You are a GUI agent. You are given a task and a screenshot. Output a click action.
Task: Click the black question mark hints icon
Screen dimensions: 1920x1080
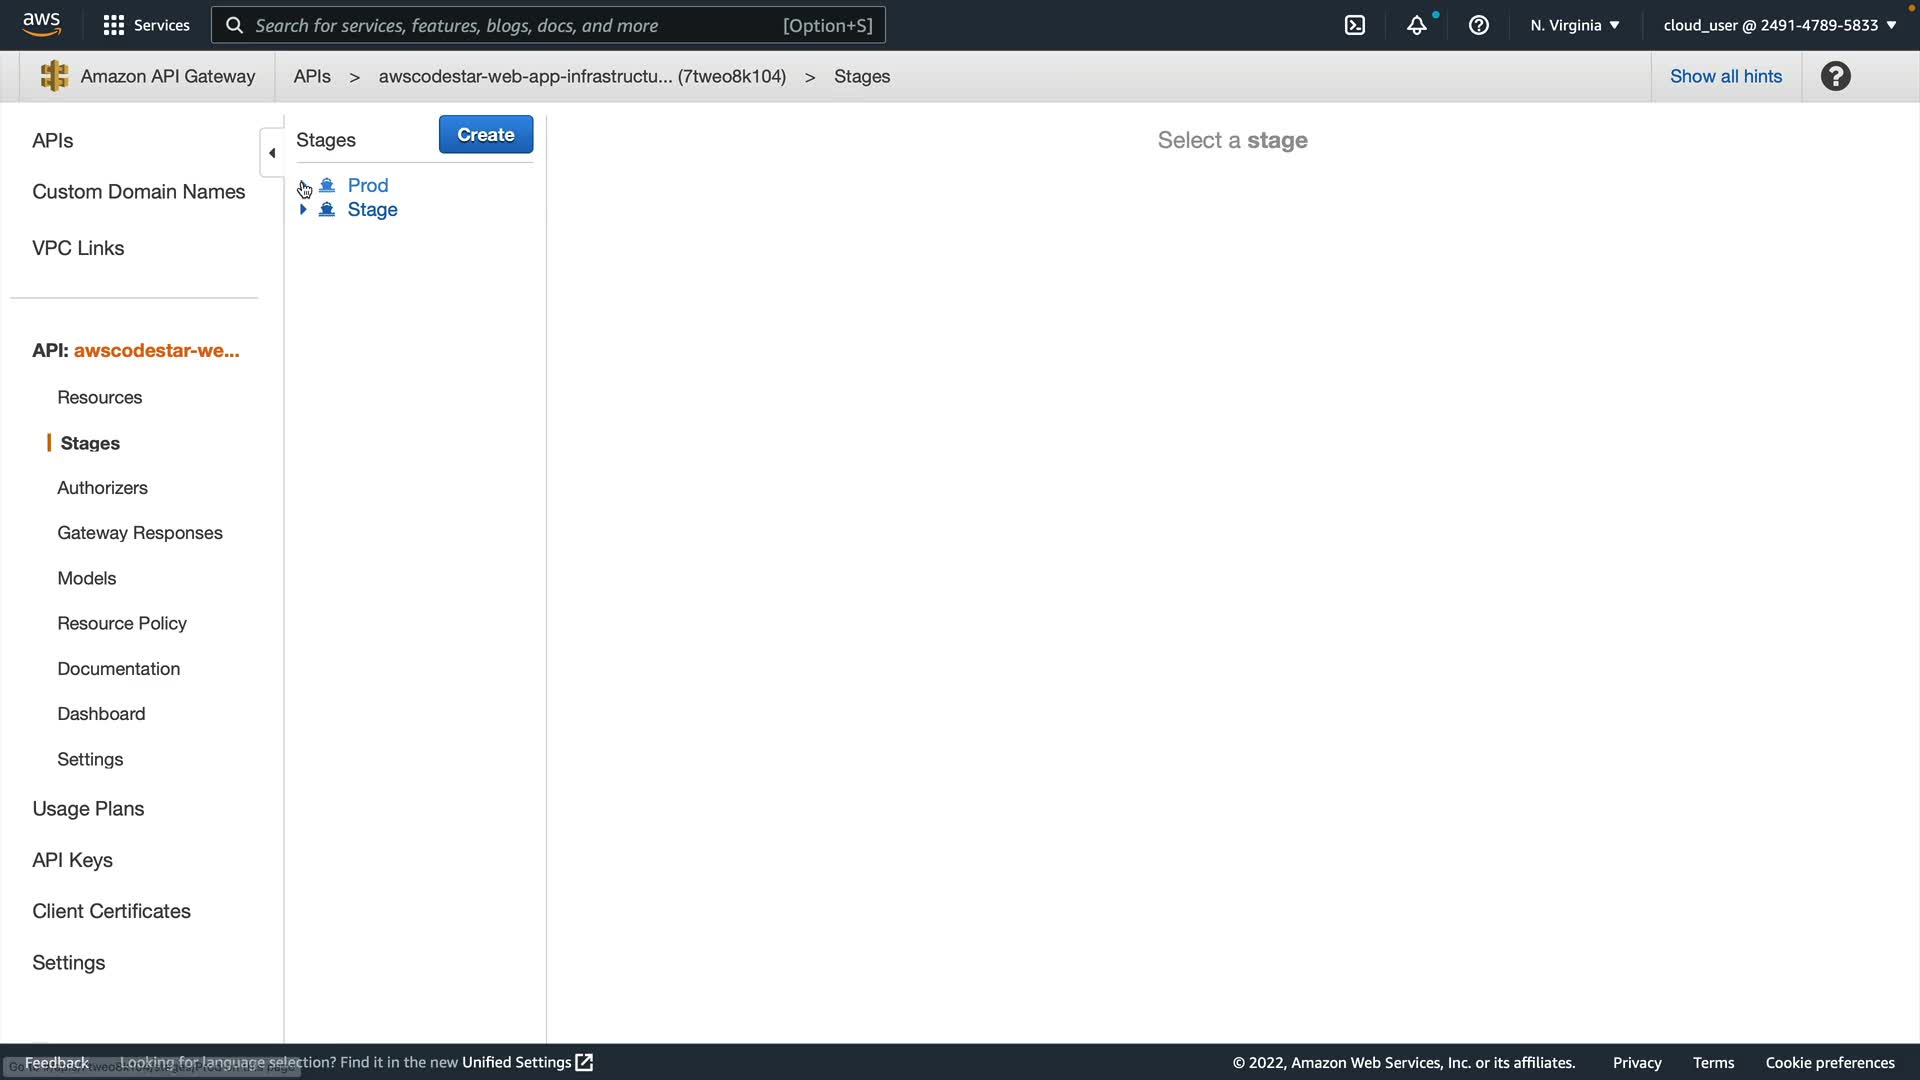pyautogui.click(x=1835, y=76)
